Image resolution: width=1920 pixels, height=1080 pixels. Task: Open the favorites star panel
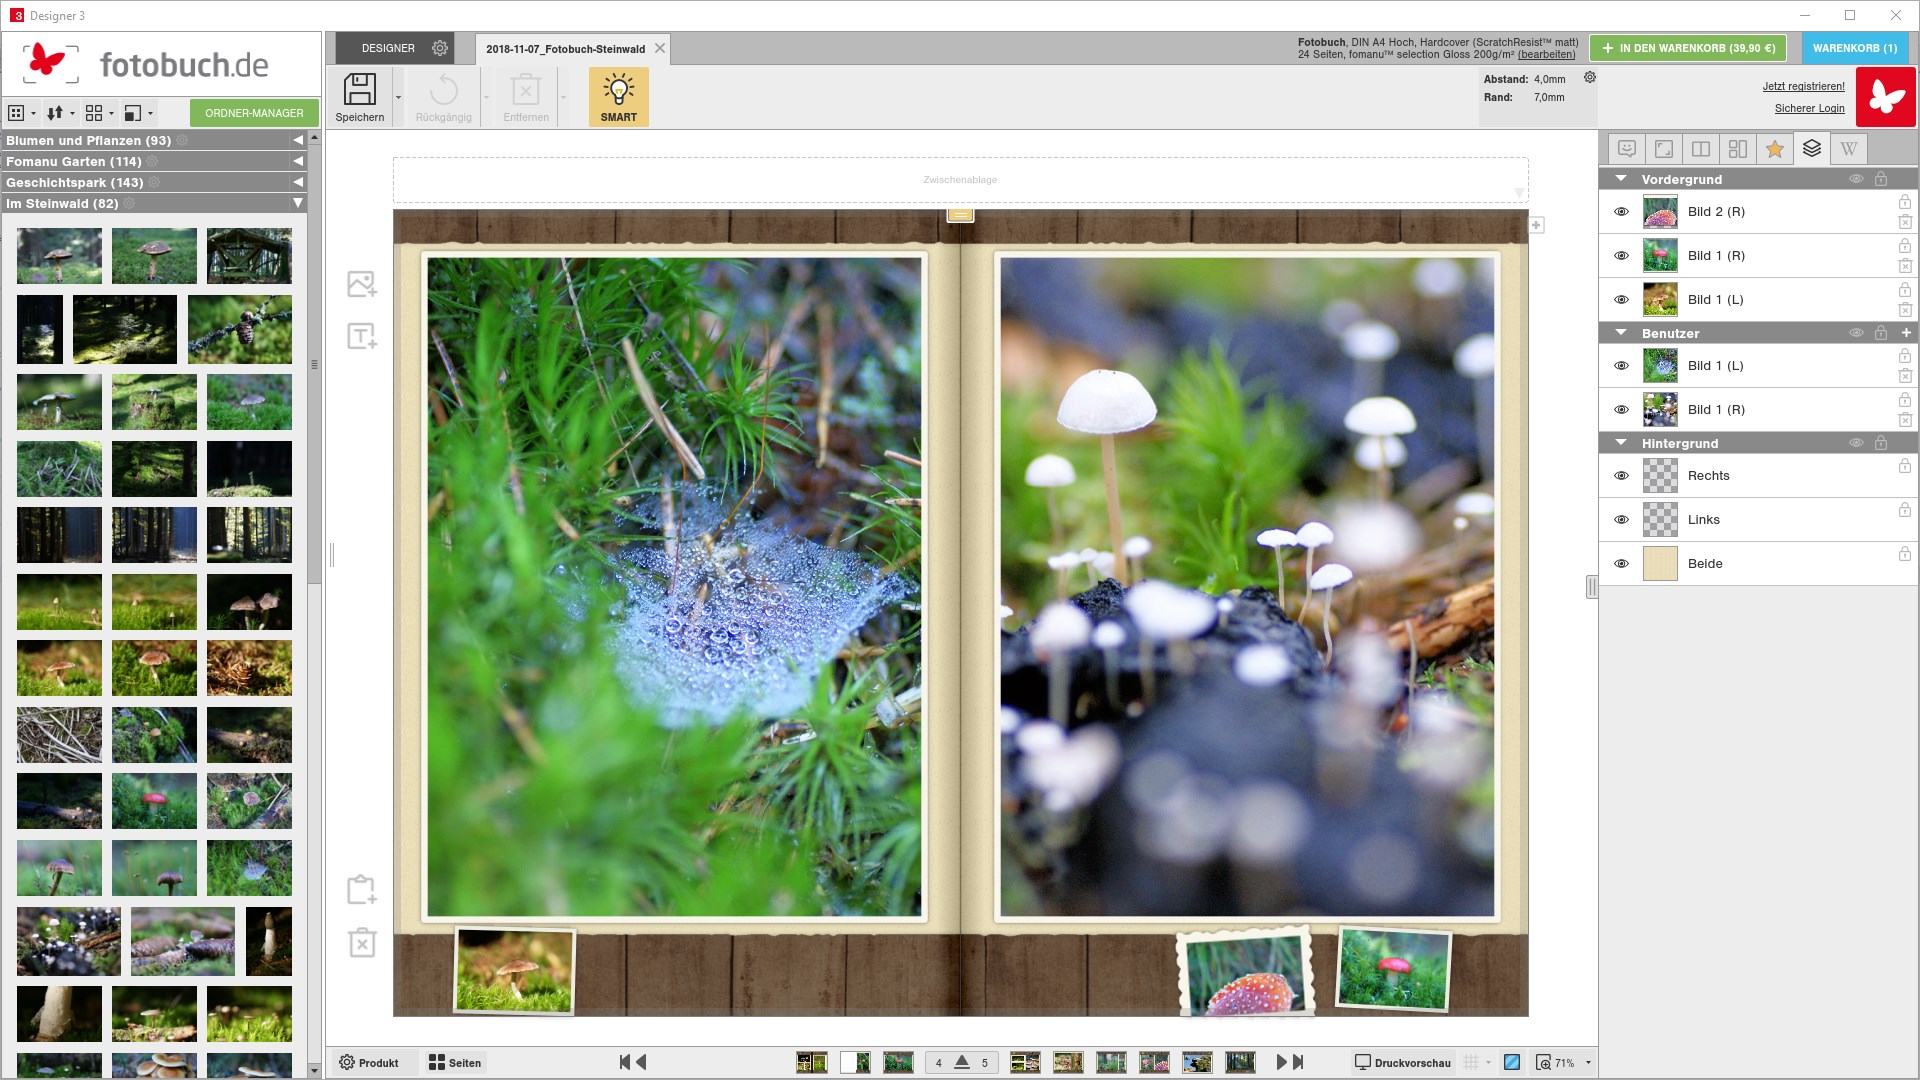click(1775, 149)
